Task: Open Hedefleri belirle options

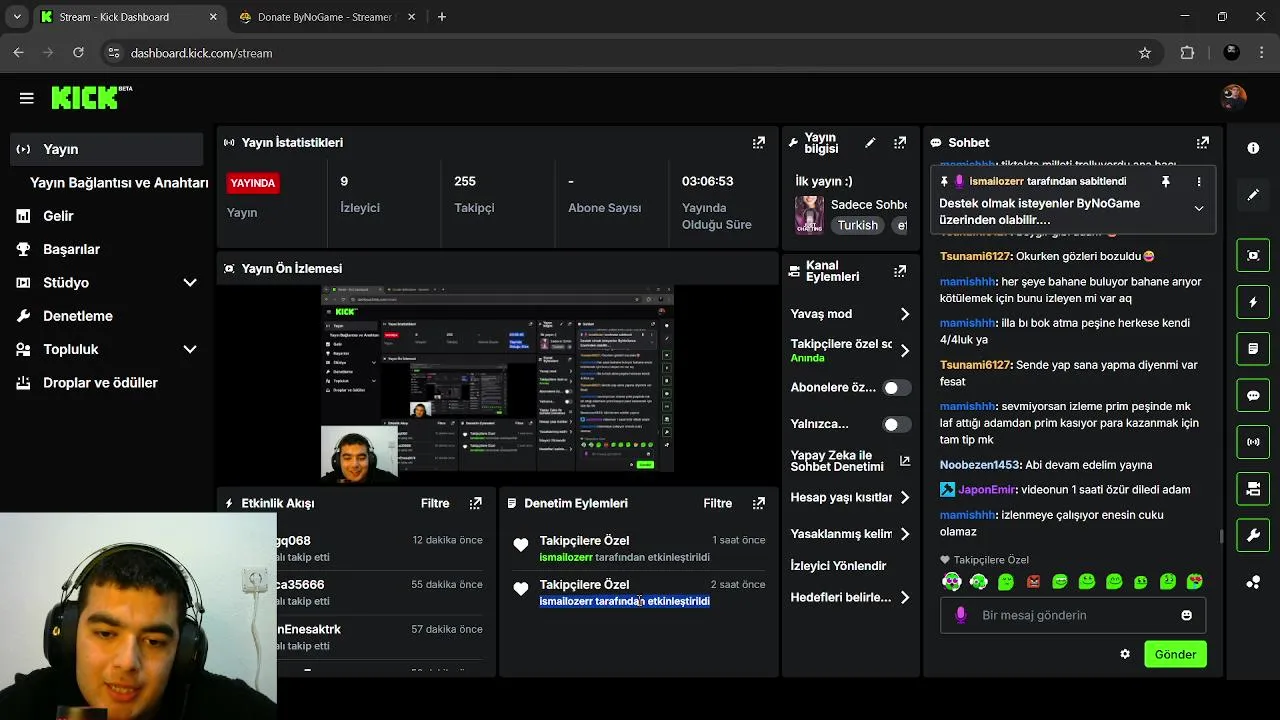Action: coord(850,597)
